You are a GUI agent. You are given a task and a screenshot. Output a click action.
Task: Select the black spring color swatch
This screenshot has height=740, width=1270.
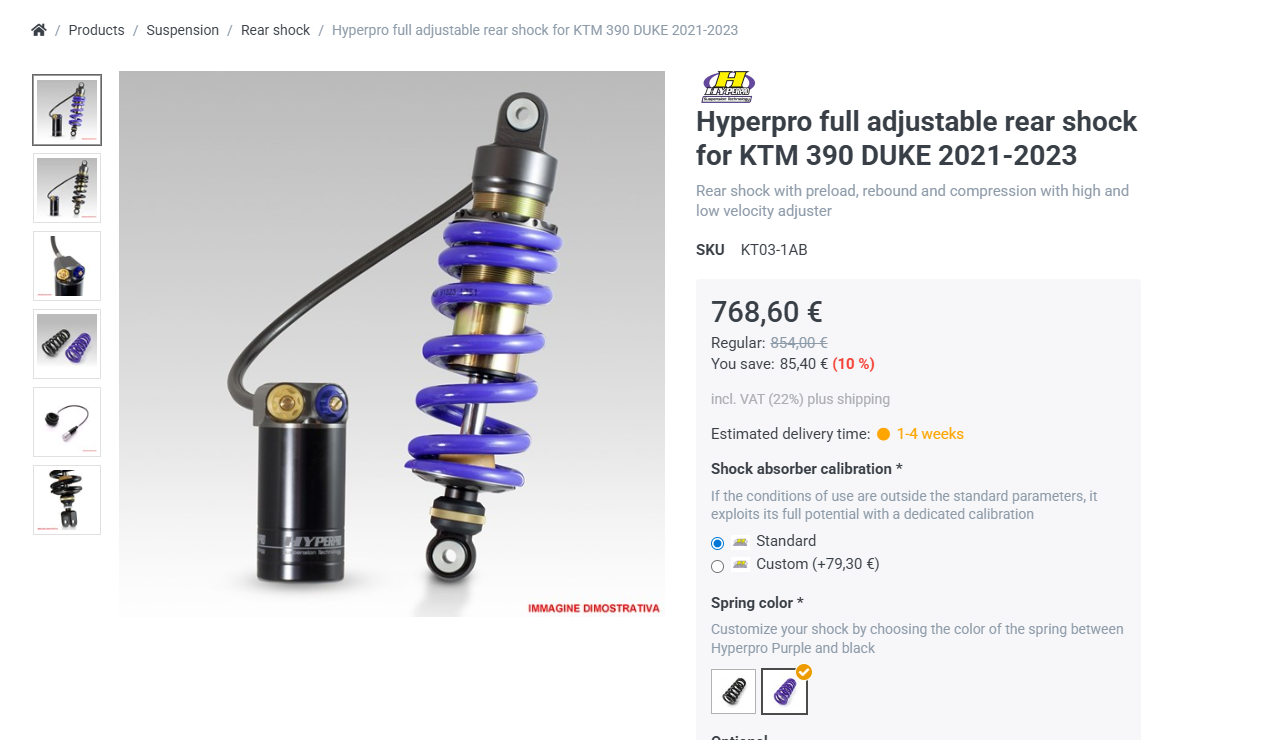(733, 691)
